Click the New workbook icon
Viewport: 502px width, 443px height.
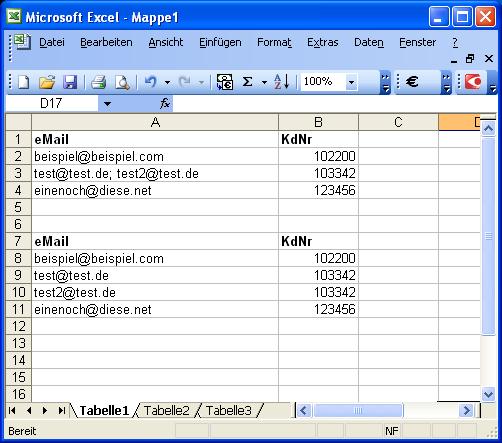click(x=23, y=82)
